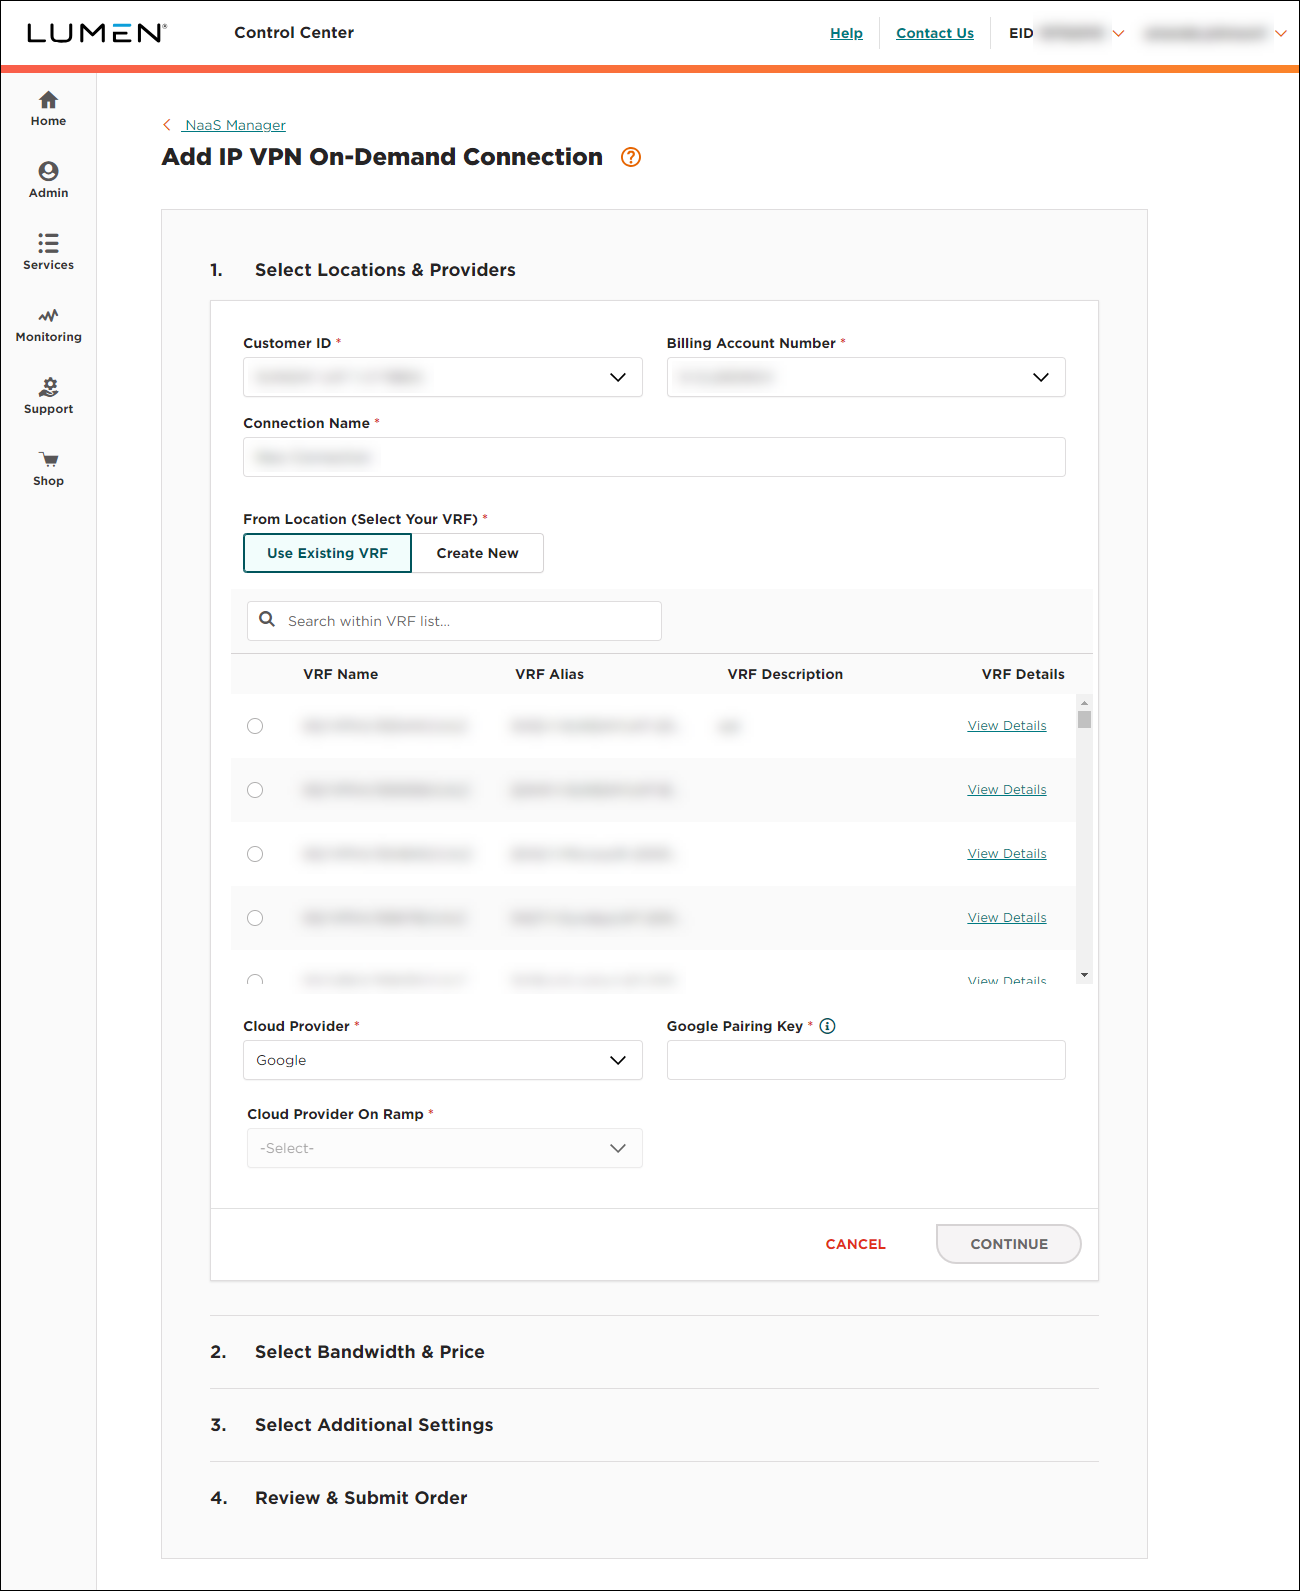Viewport: 1300px width, 1591px height.
Task: Click the Contact Us link
Action: click(x=935, y=33)
